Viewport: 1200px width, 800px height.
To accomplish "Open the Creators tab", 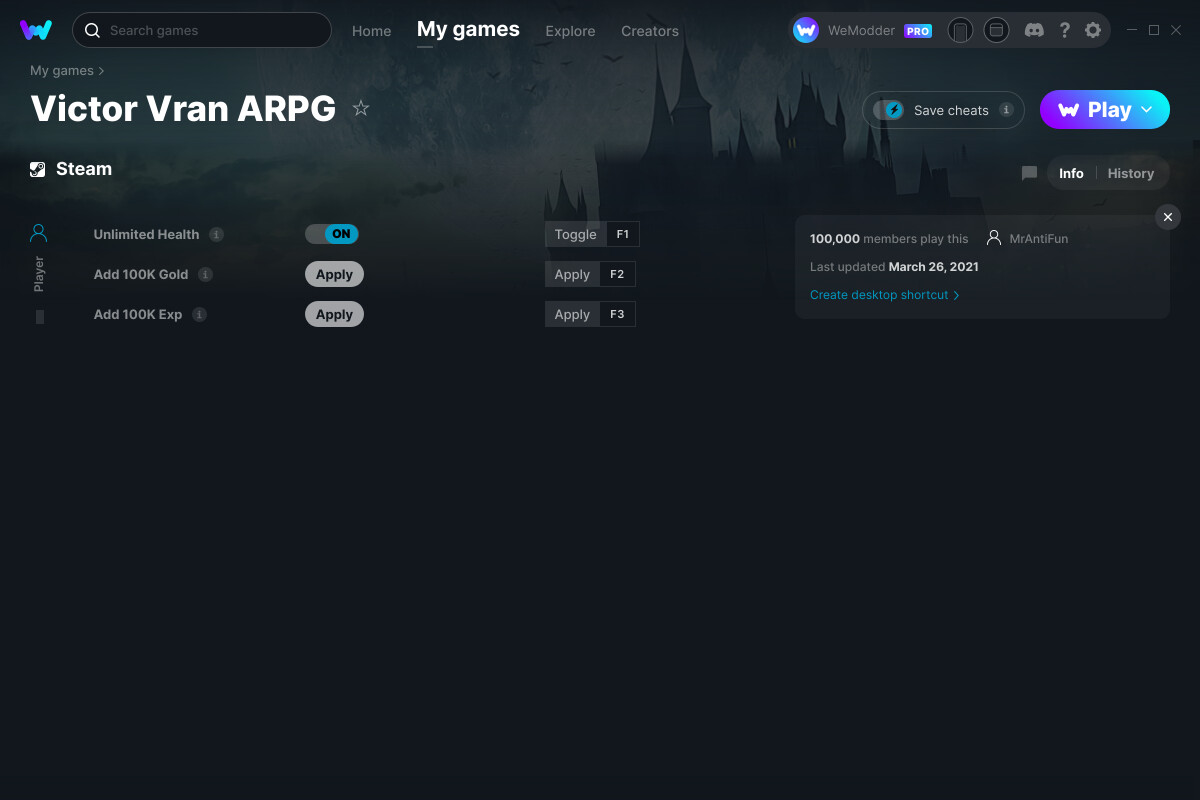I will [650, 31].
